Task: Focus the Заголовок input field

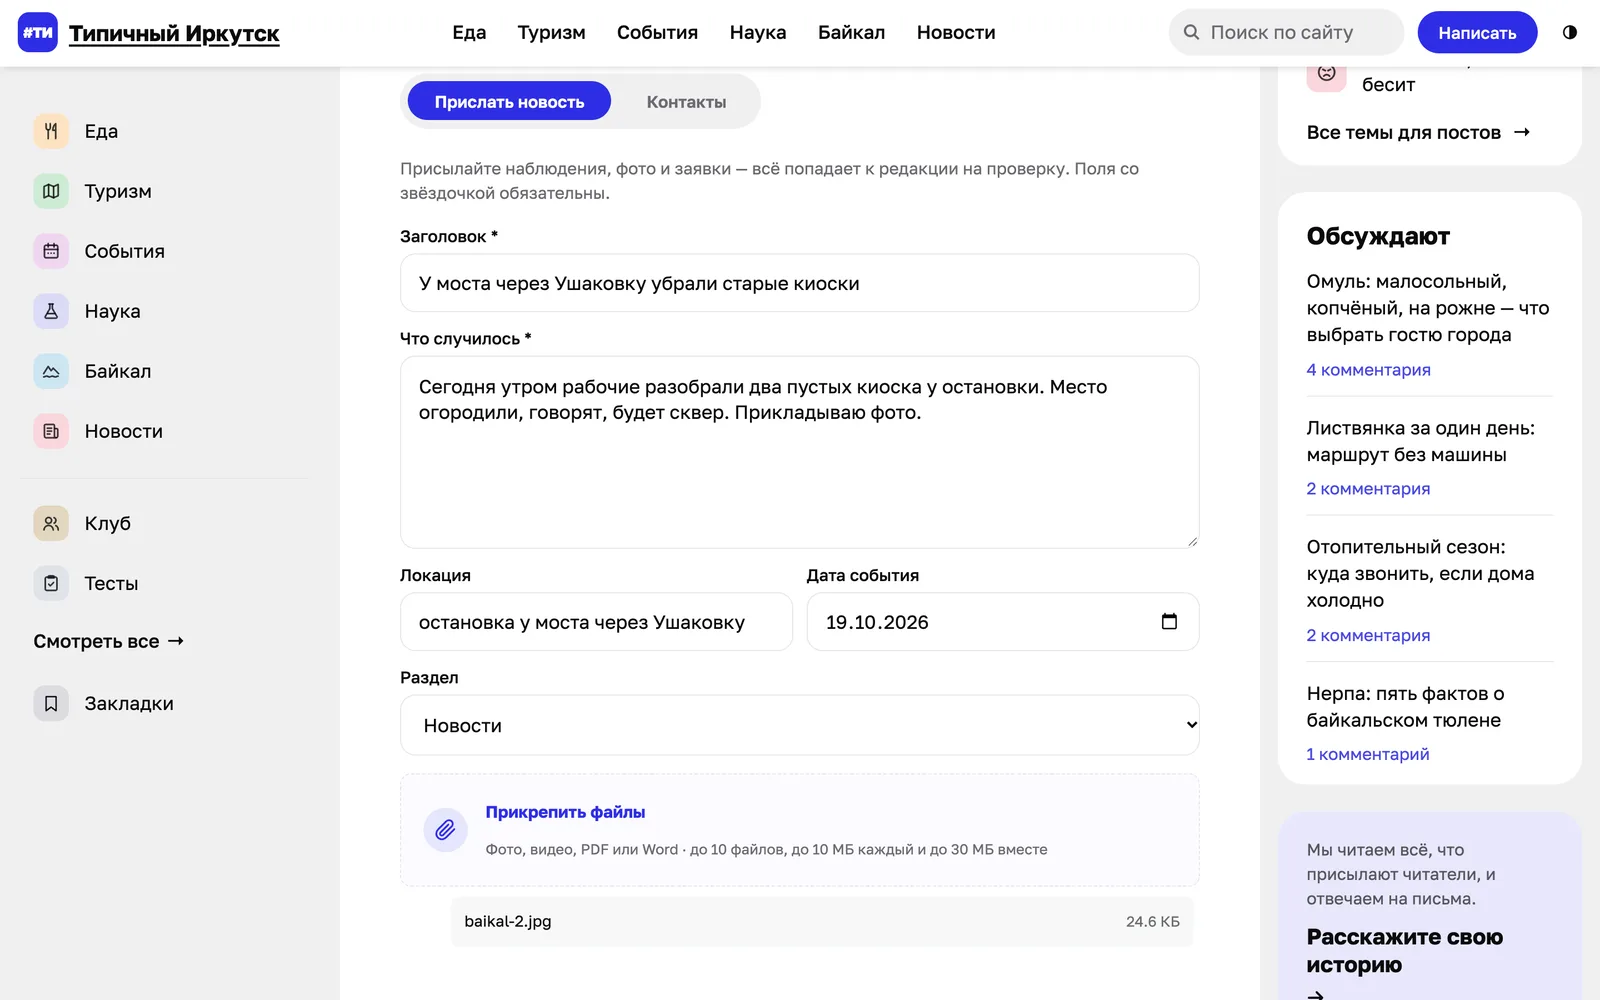Action: 799,283
